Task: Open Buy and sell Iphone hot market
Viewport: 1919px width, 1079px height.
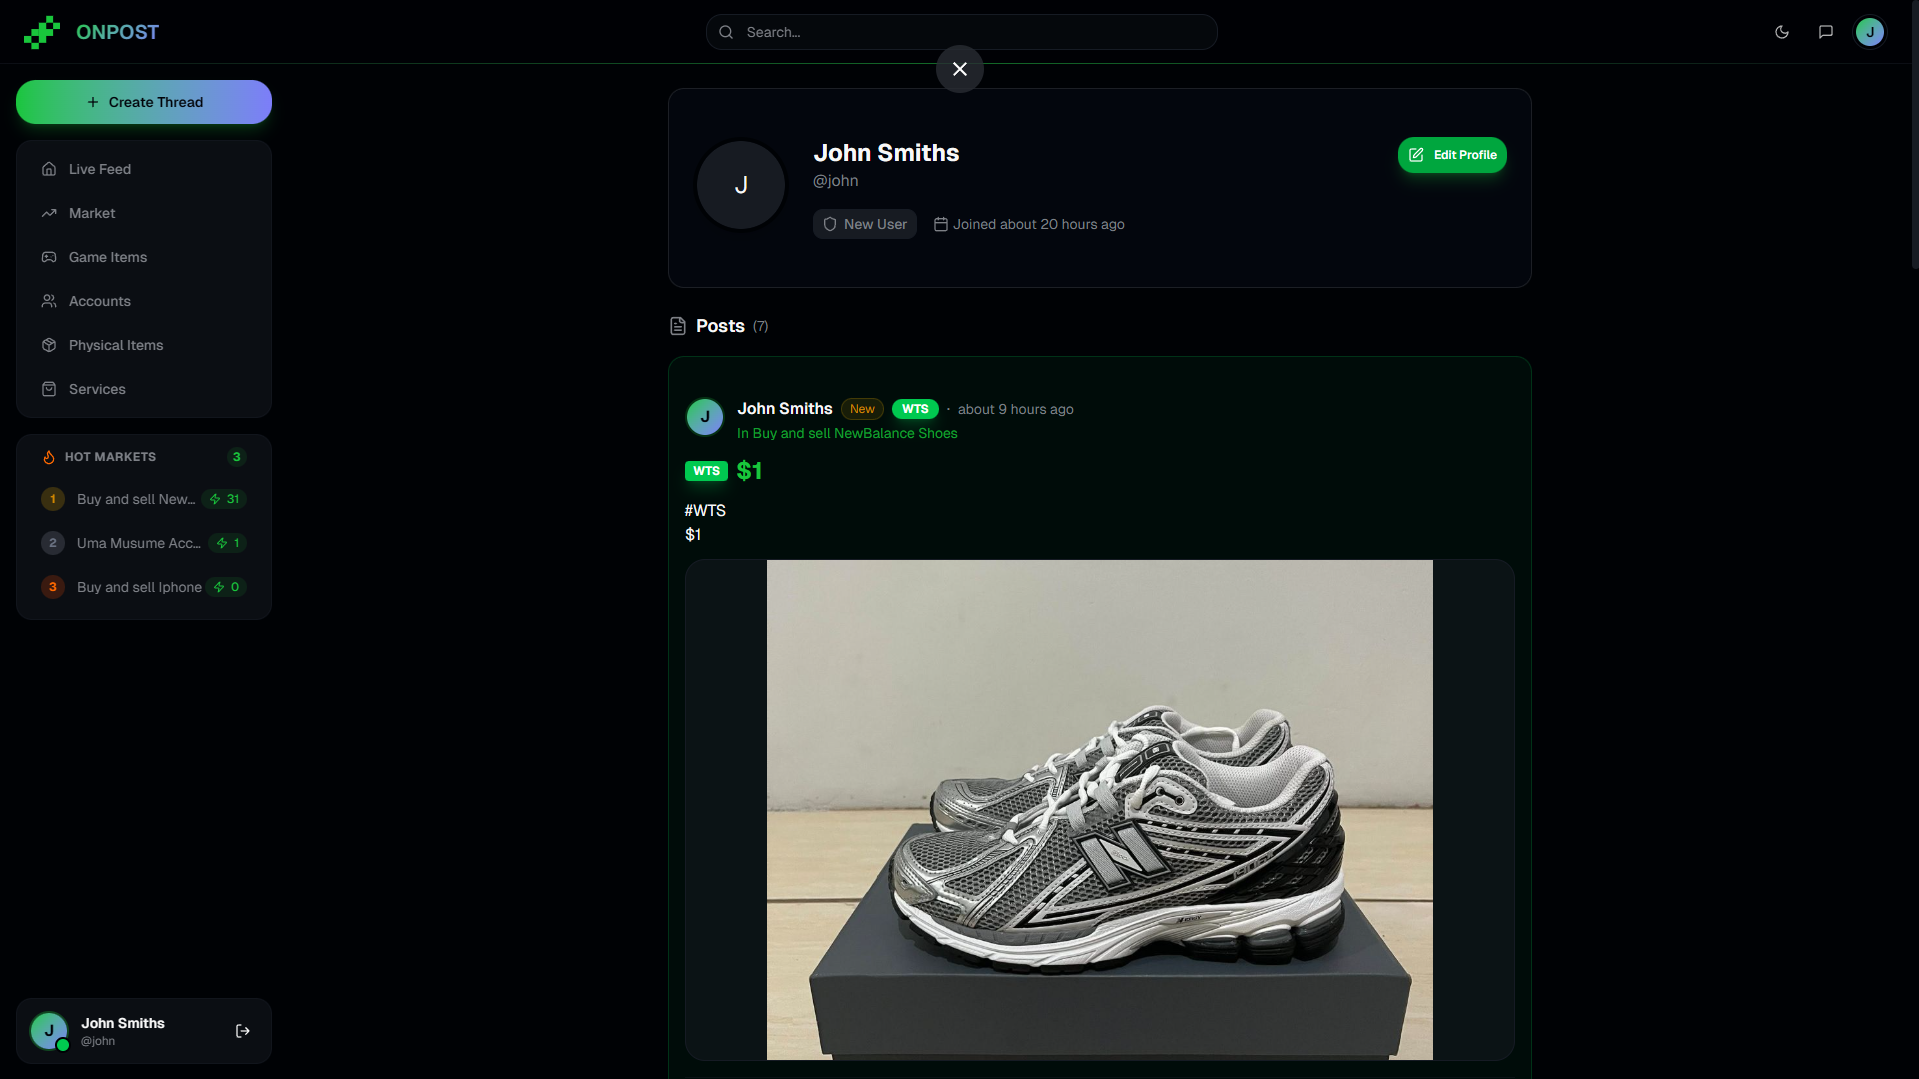Action: (x=144, y=587)
